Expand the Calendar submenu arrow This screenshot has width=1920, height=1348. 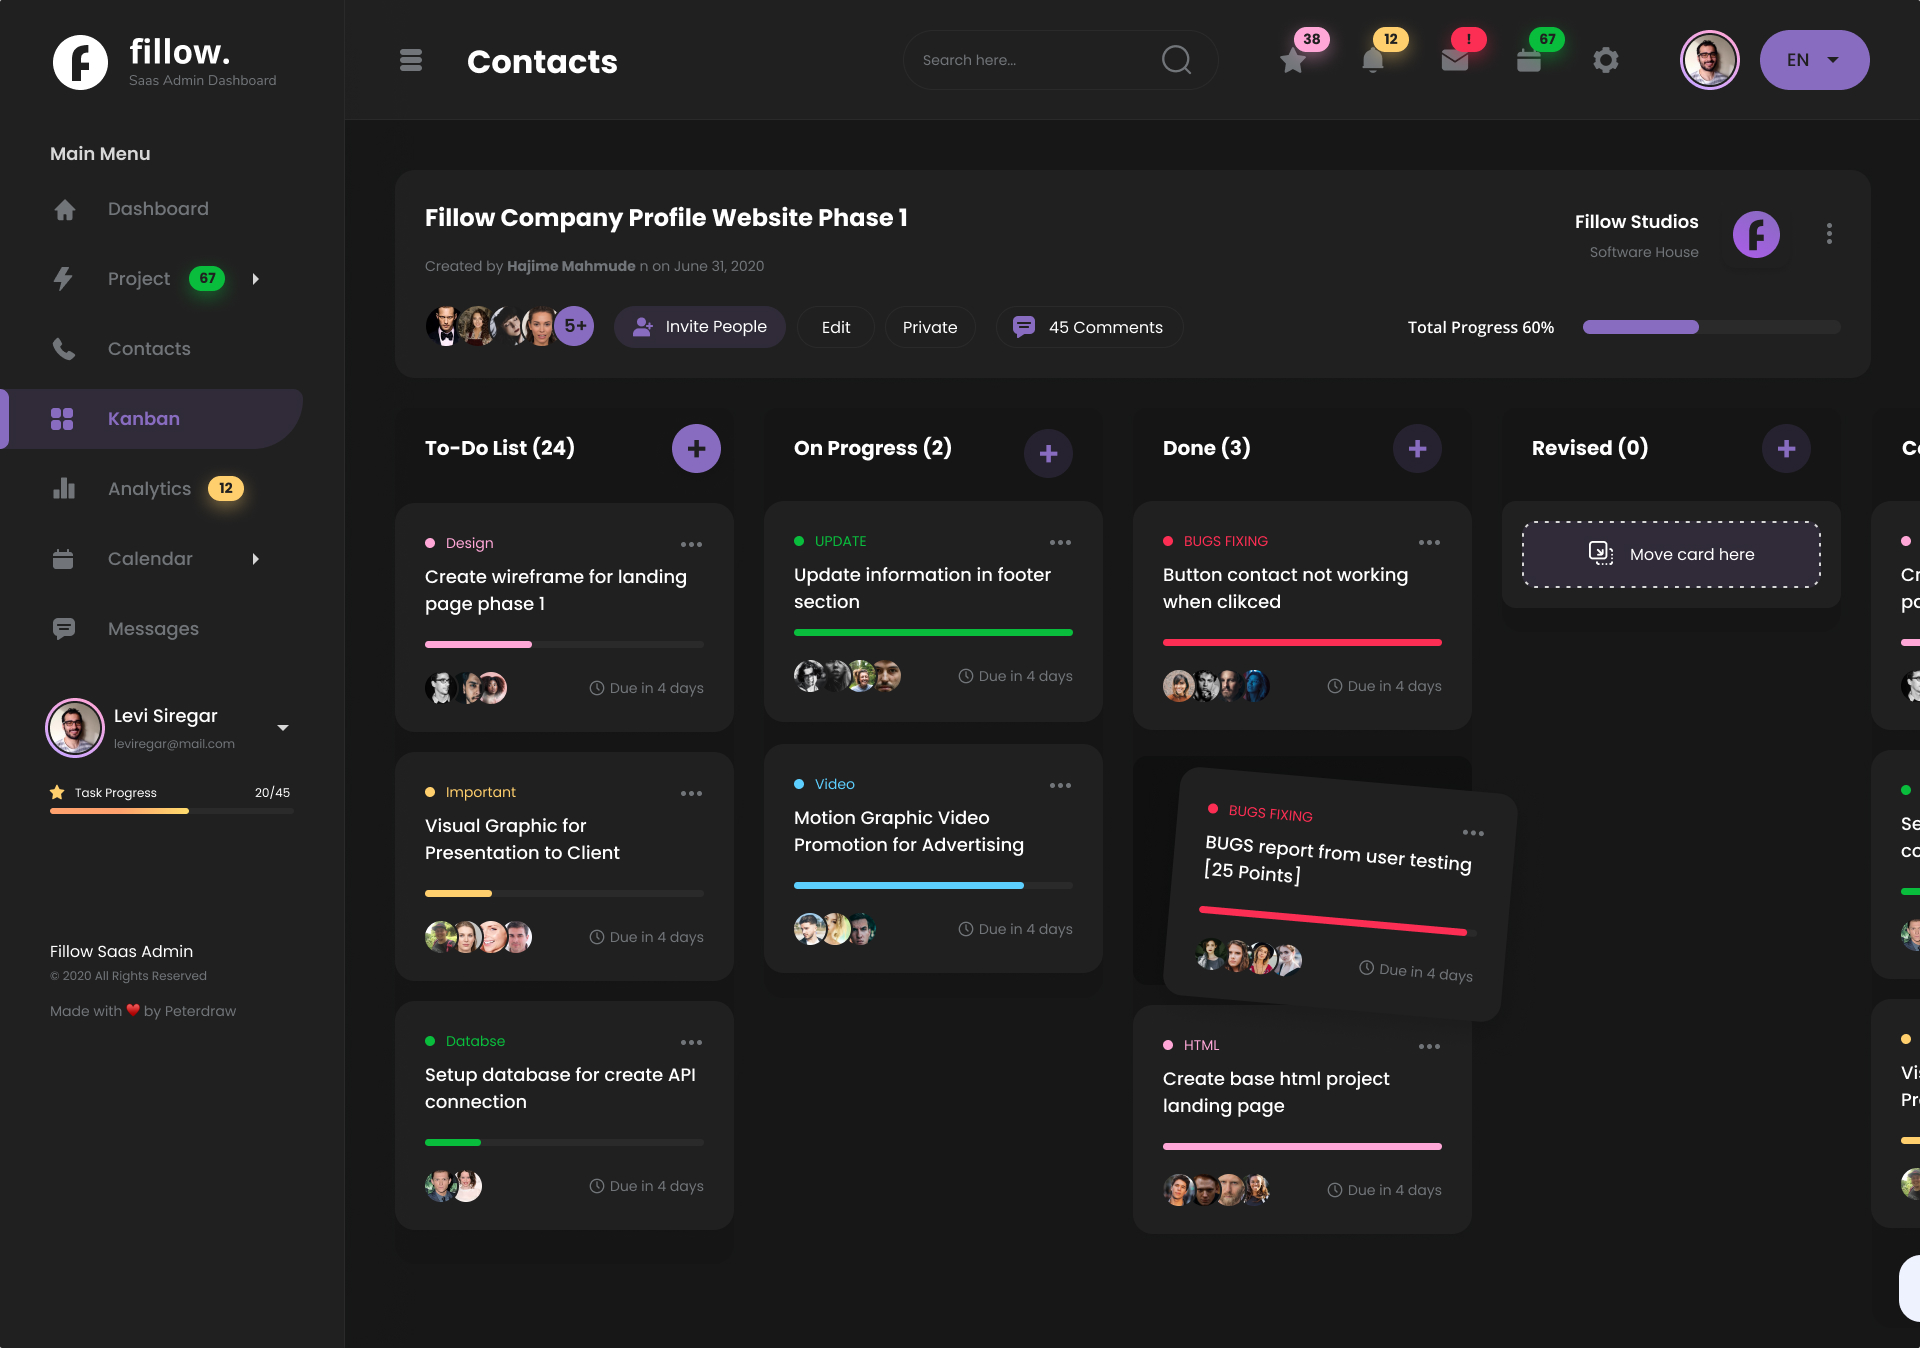pyautogui.click(x=256, y=559)
